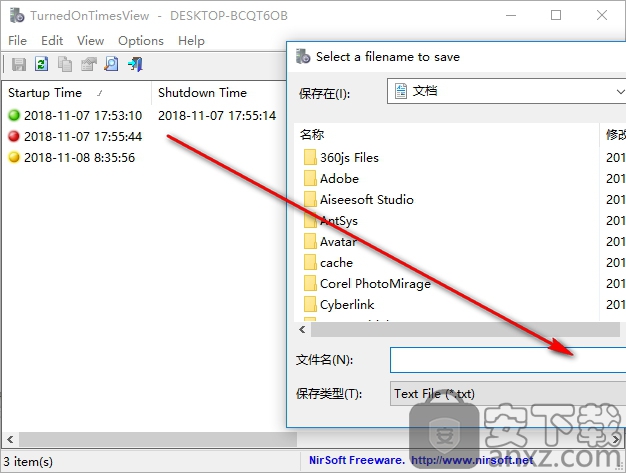Select the Cyberlink folder name

point(347,305)
